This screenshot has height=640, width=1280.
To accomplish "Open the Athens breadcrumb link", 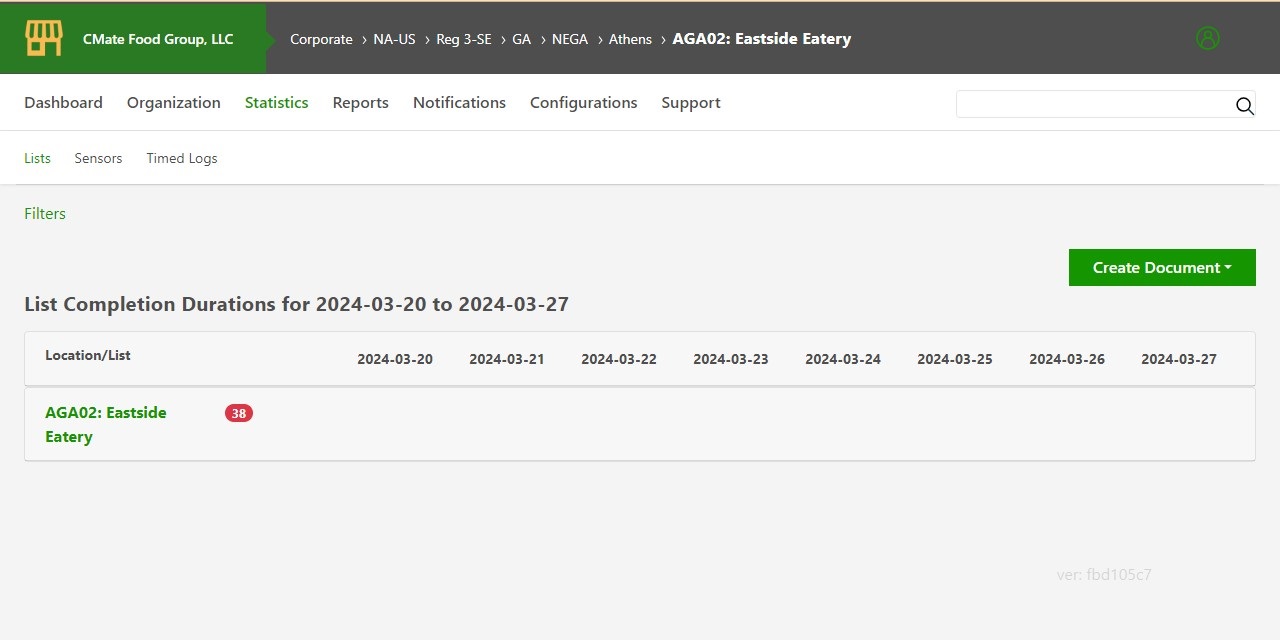I will (x=630, y=39).
